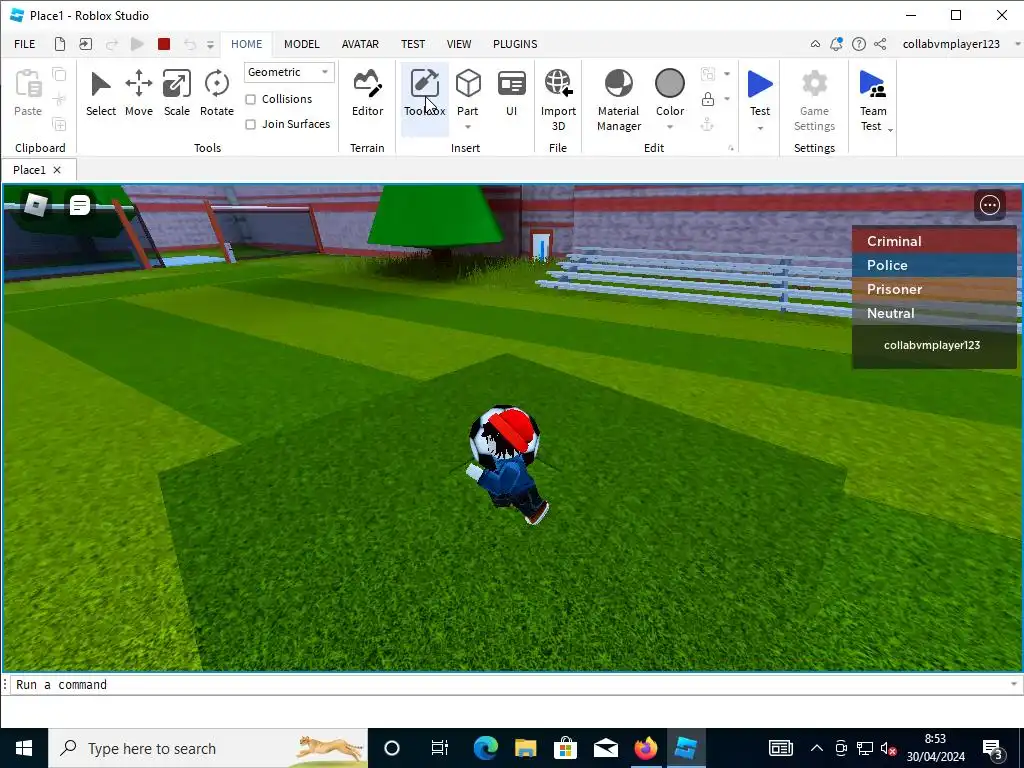Image resolution: width=1024 pixels, height=768 pixels.
Task: Click the gray Color circle
Action: [669, 84]
